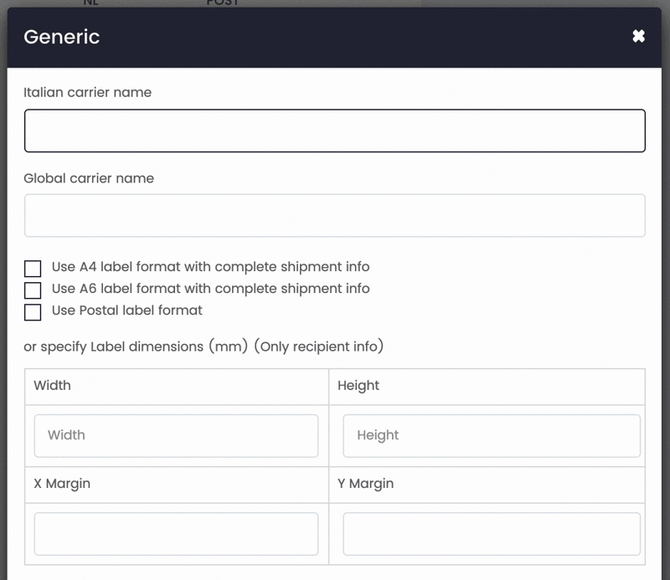670x580 pixels.
Task: Tick the A6 label format checkbox
Action: tap(33, 290)
